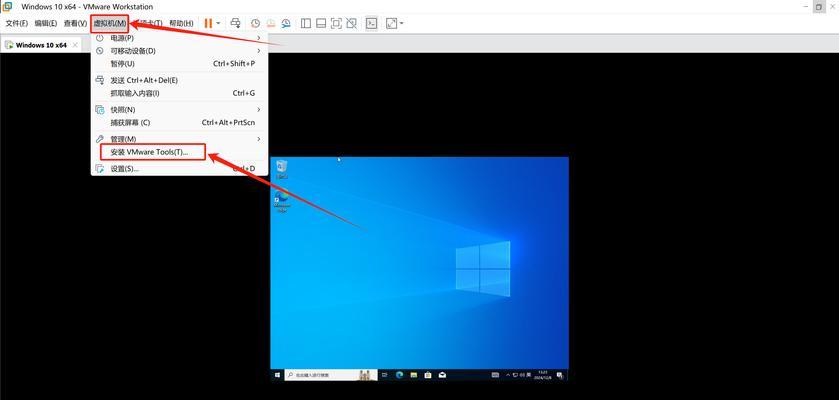Open the 编辑(E) menu
This screenshot has height=400, width=839.
(x=45, y=24)
